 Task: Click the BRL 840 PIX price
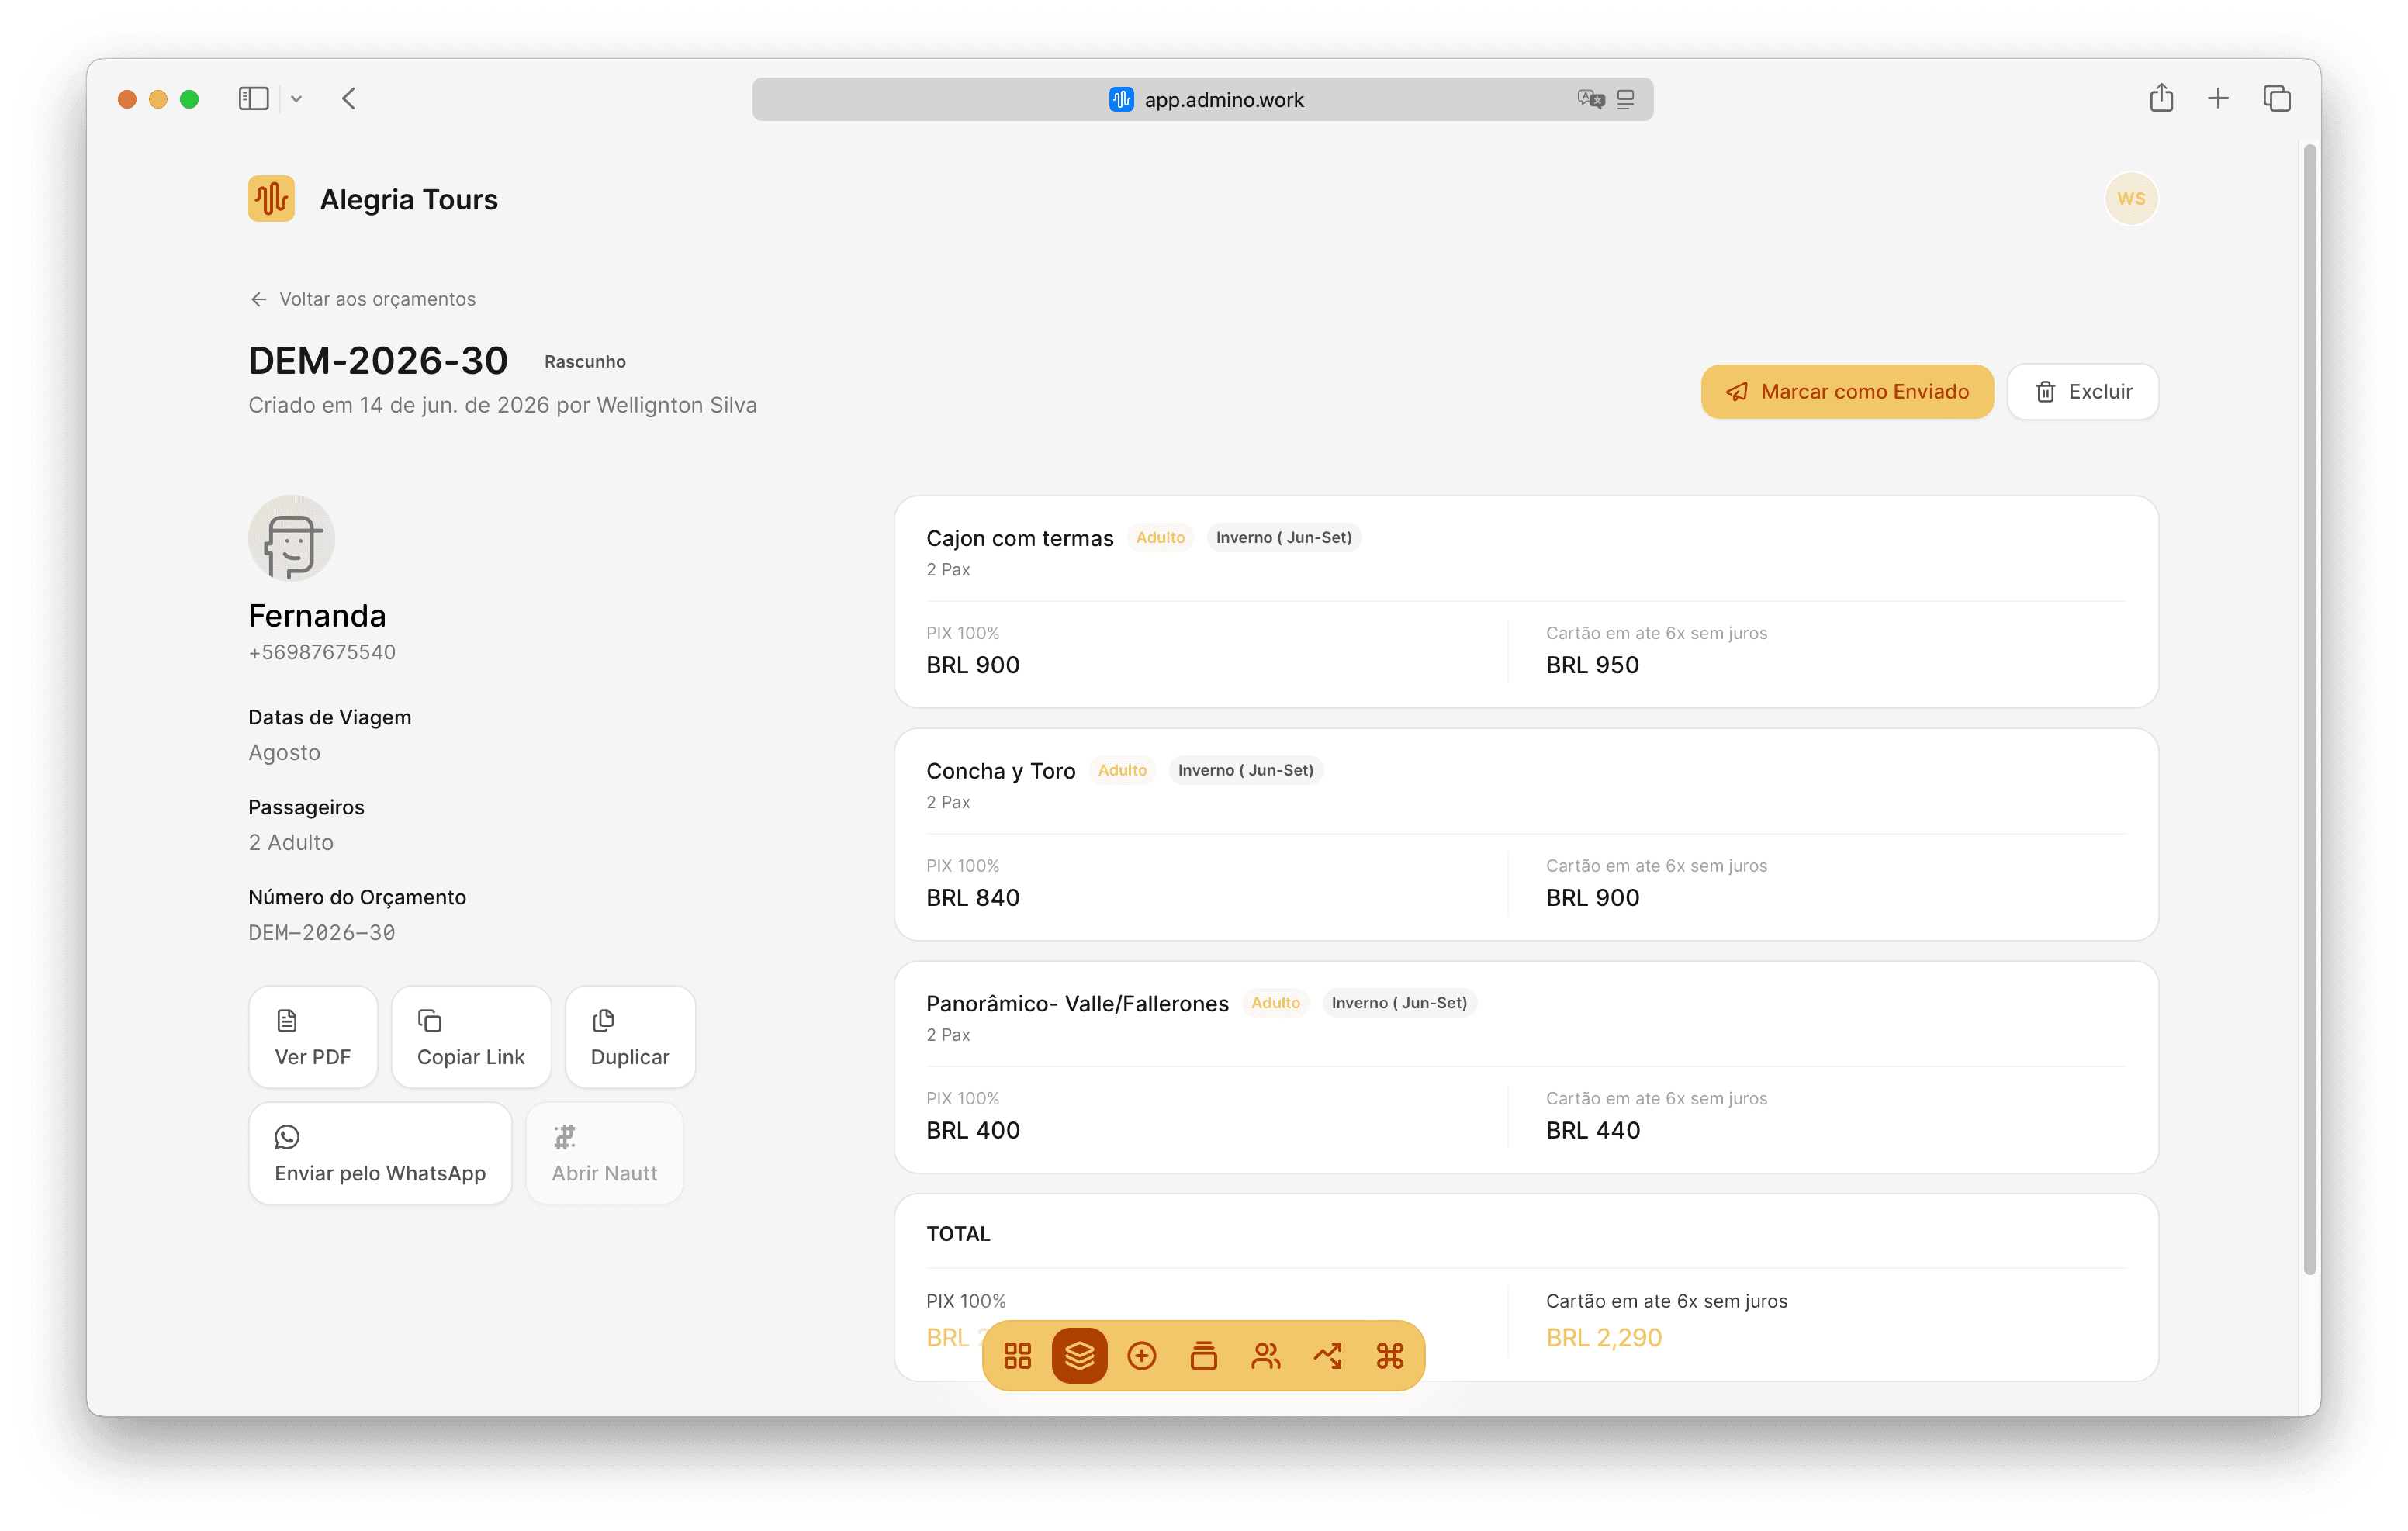(x=972, y=897)
